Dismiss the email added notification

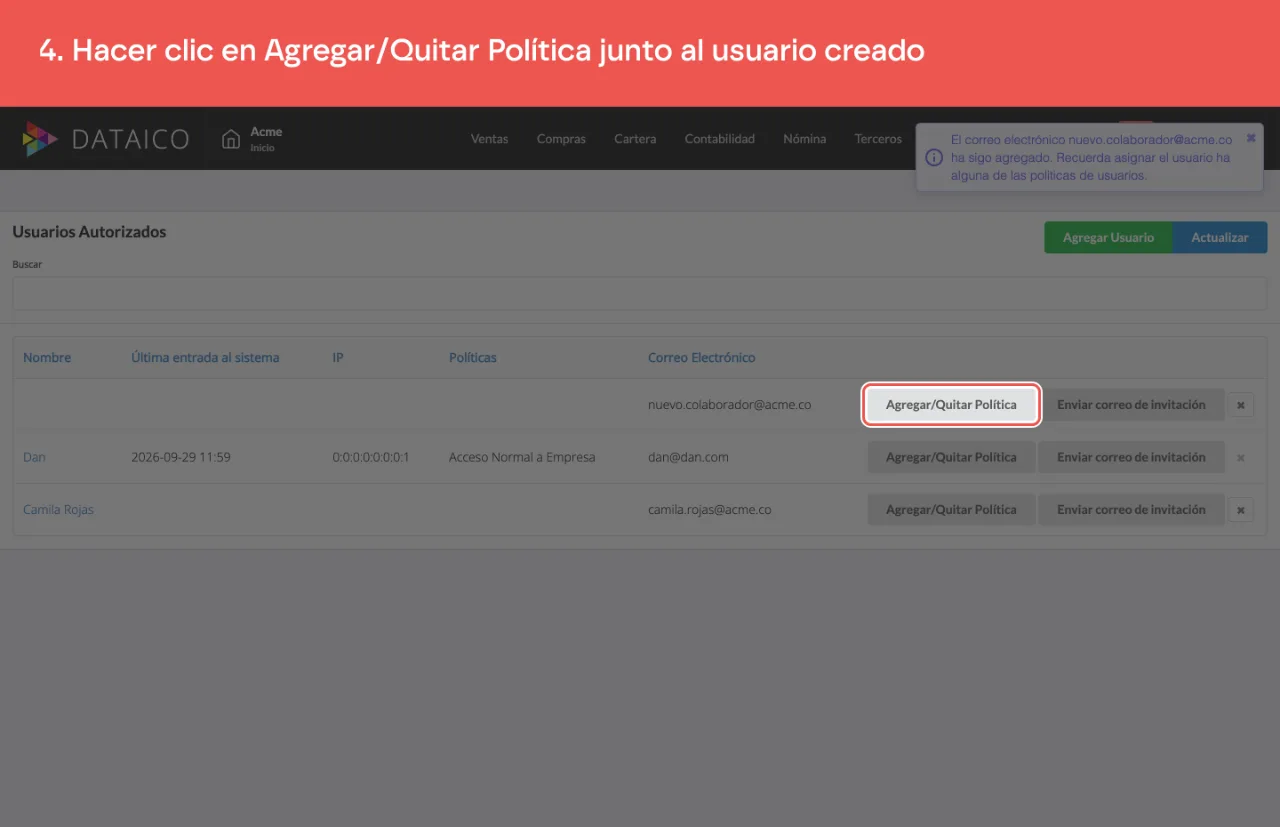[1251, 138]
